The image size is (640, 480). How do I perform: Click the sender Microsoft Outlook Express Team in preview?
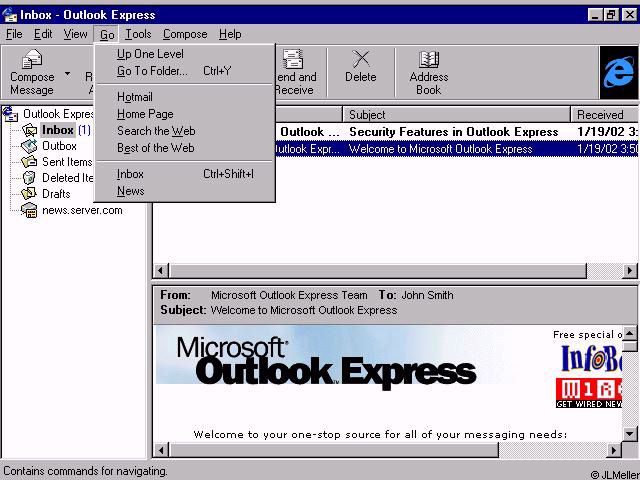click(x=289, y=295)
